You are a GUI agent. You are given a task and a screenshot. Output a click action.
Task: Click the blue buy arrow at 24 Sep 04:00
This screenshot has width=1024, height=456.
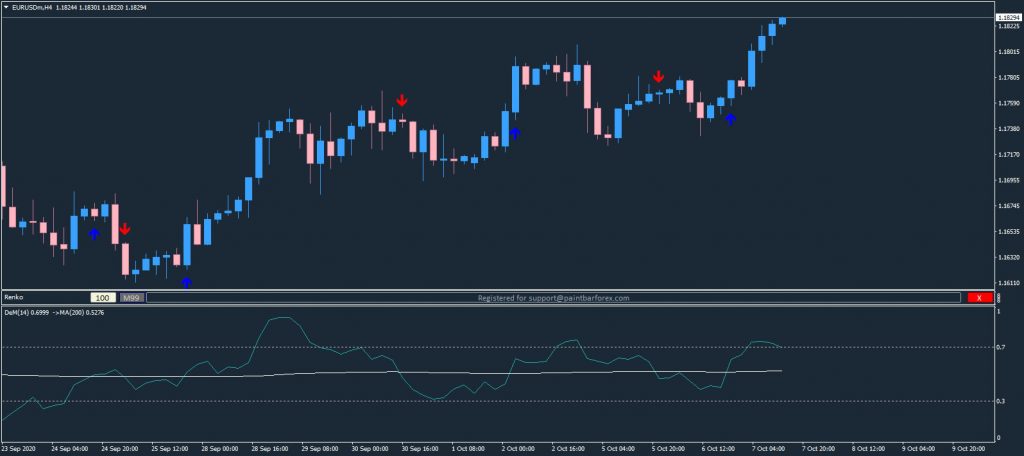coord(94,233)
